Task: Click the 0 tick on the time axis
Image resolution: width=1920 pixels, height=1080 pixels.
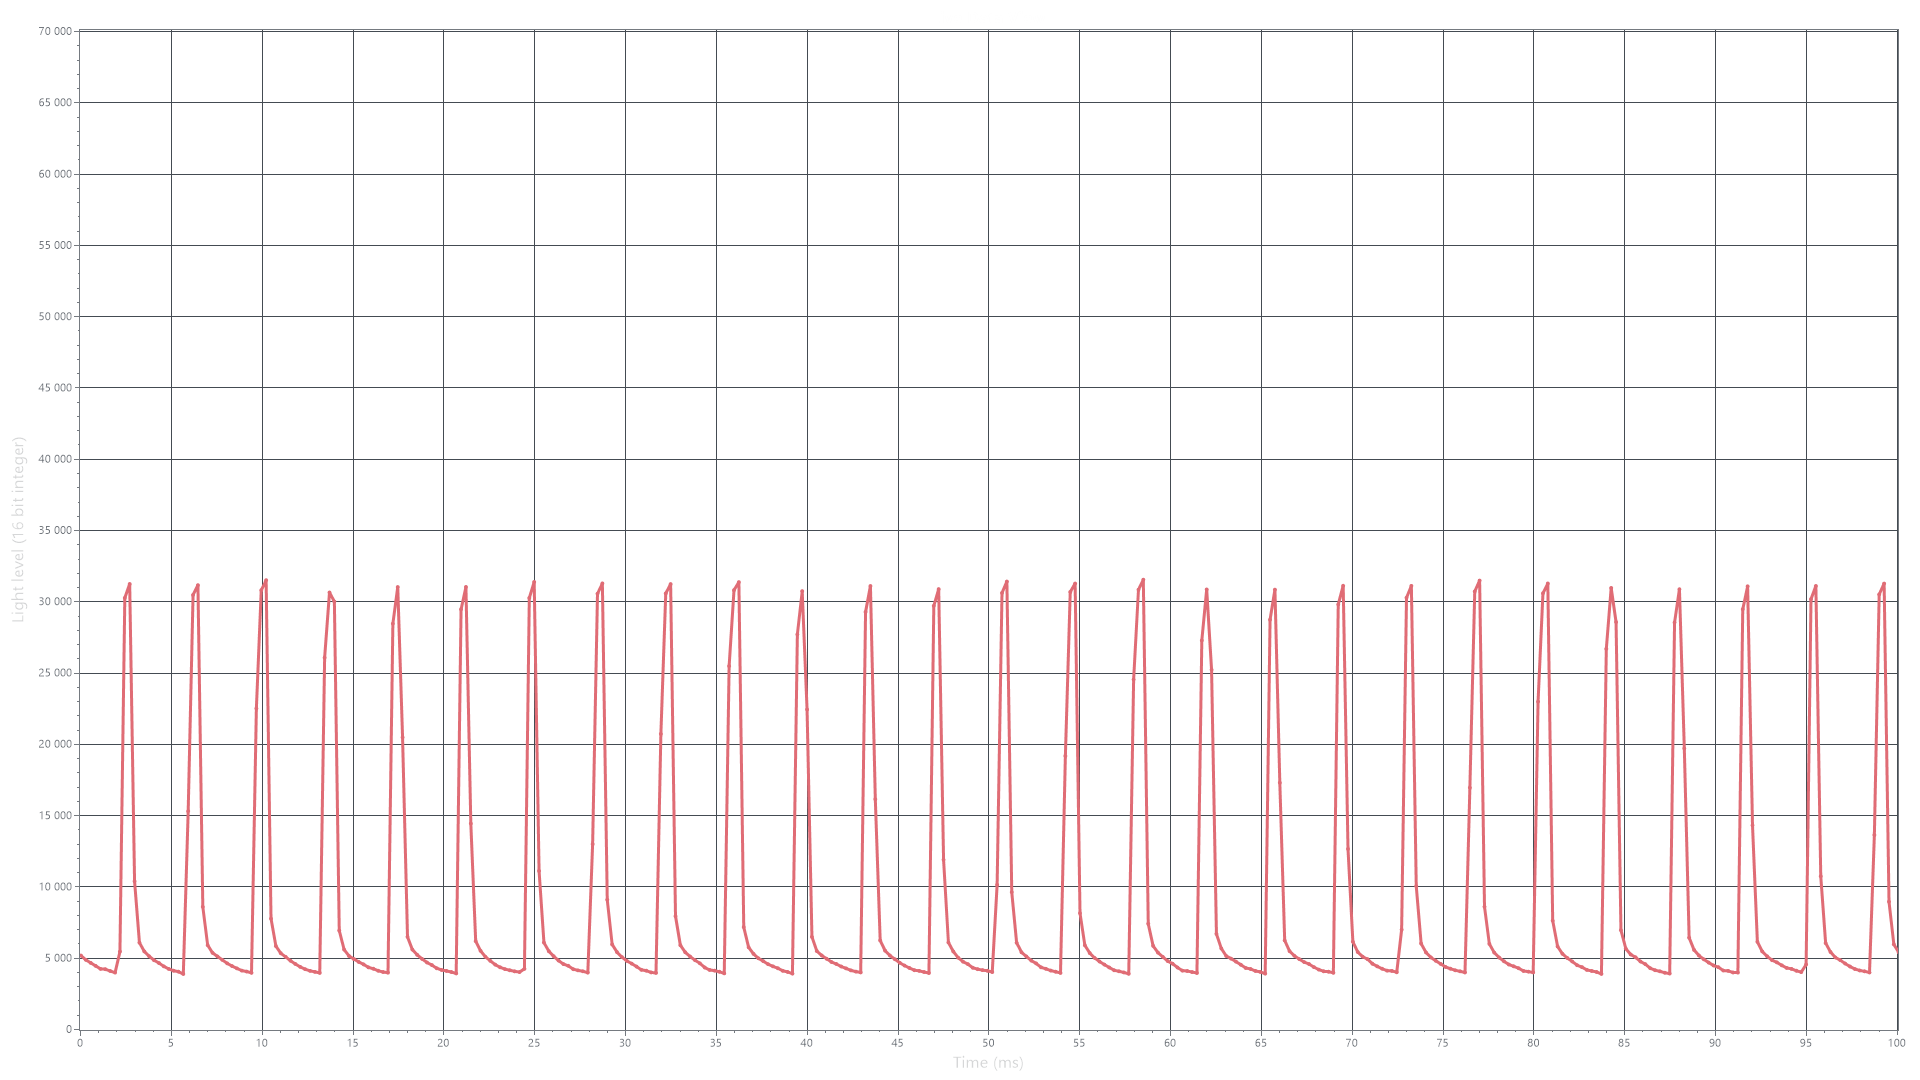Action: tap(80, 1043)
